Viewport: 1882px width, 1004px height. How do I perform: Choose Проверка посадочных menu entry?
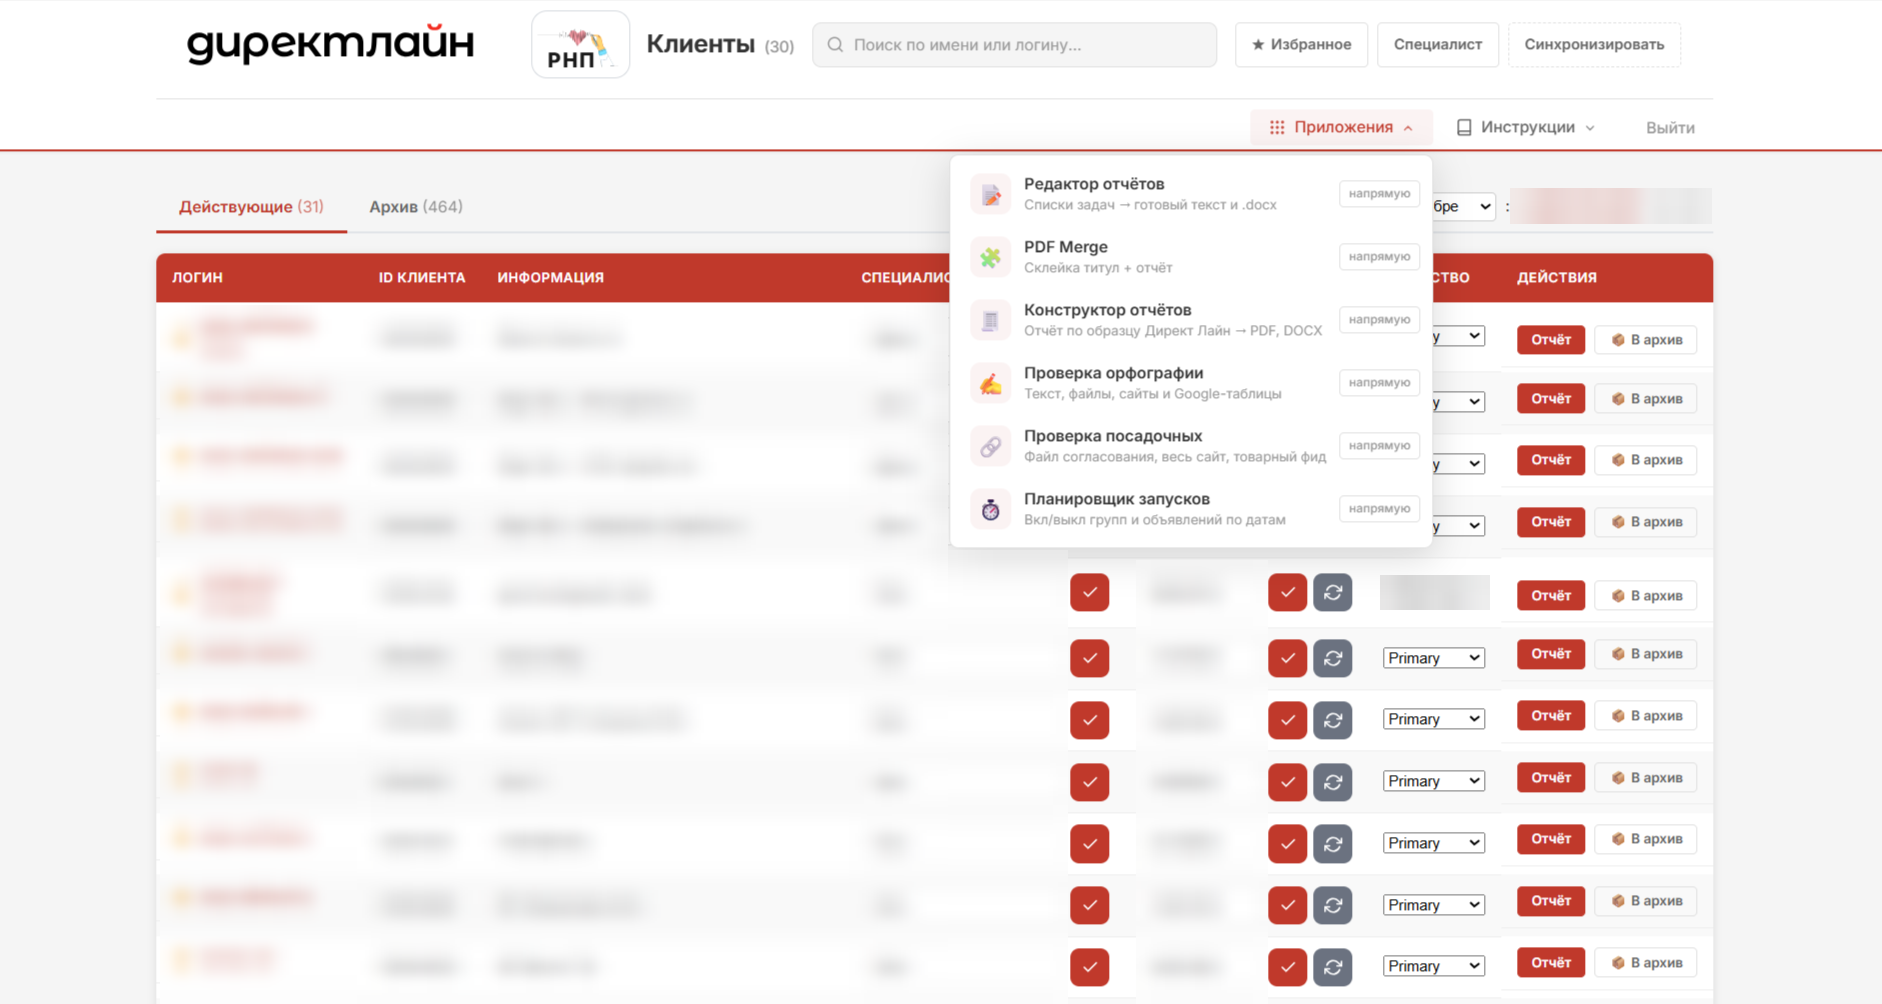pos(1191,446)
